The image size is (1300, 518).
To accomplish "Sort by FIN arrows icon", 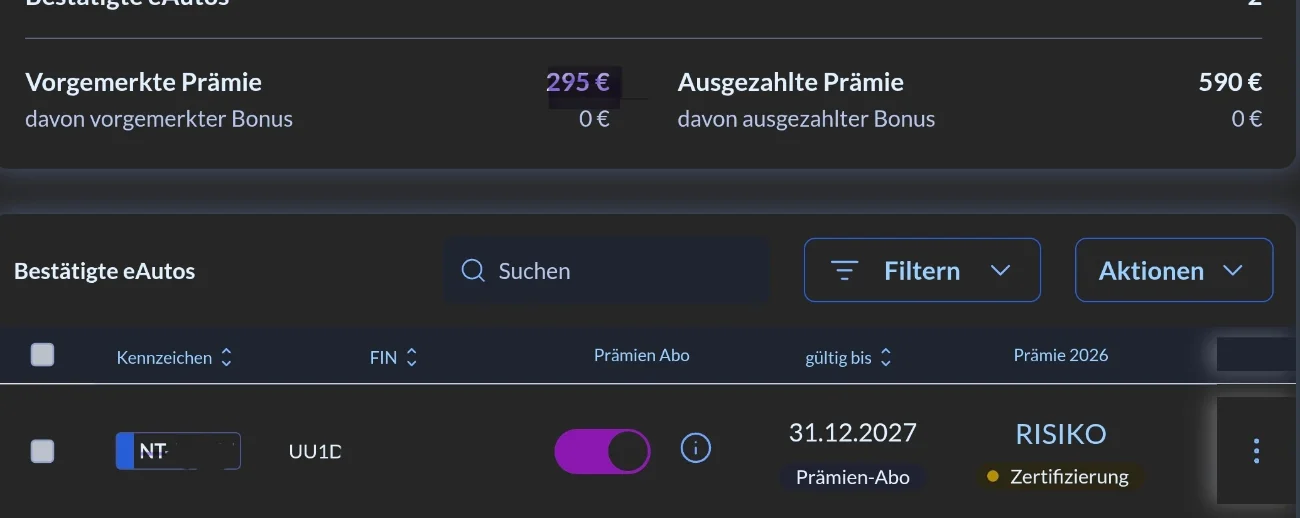I will tap(411, 357).
